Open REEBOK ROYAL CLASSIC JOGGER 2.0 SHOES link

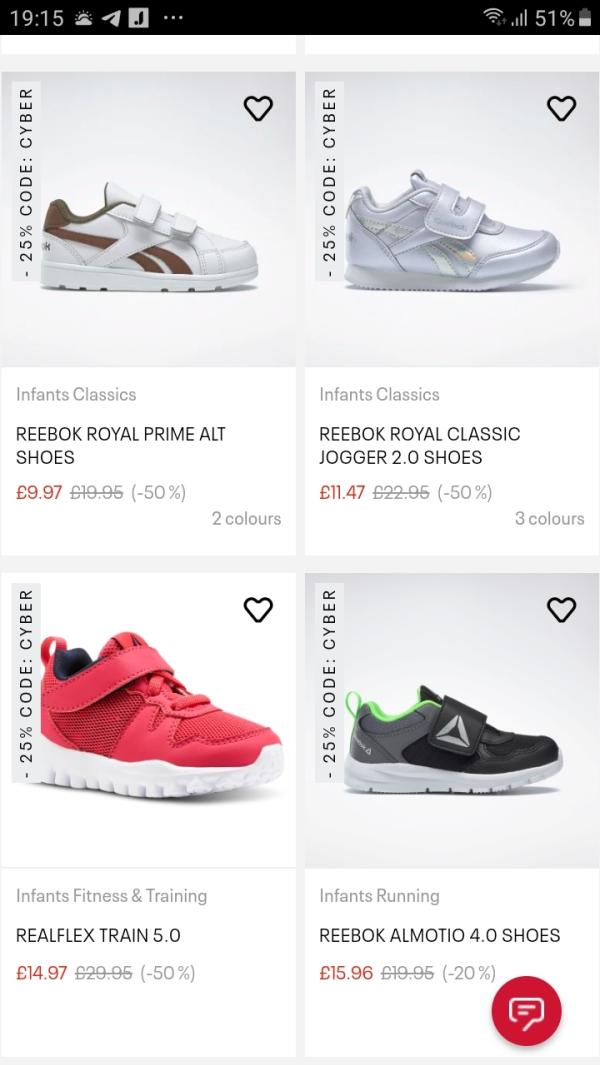(x=420, y=446)
